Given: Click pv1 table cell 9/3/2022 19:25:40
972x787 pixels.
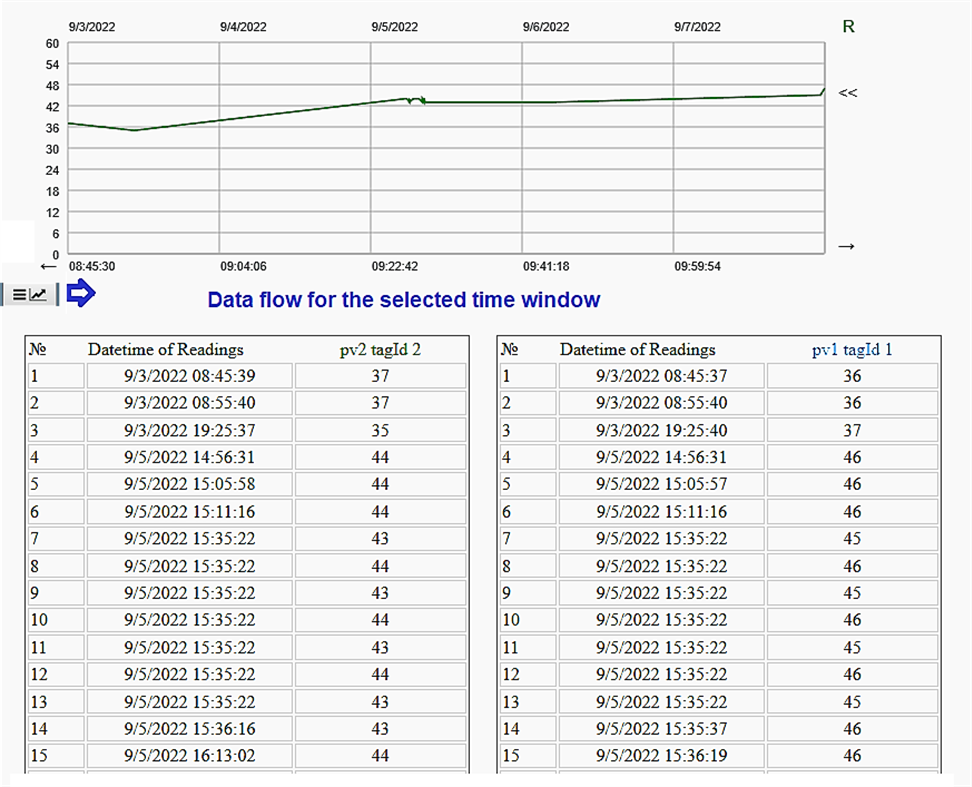Looking at the screenshot, I should 661,430.
